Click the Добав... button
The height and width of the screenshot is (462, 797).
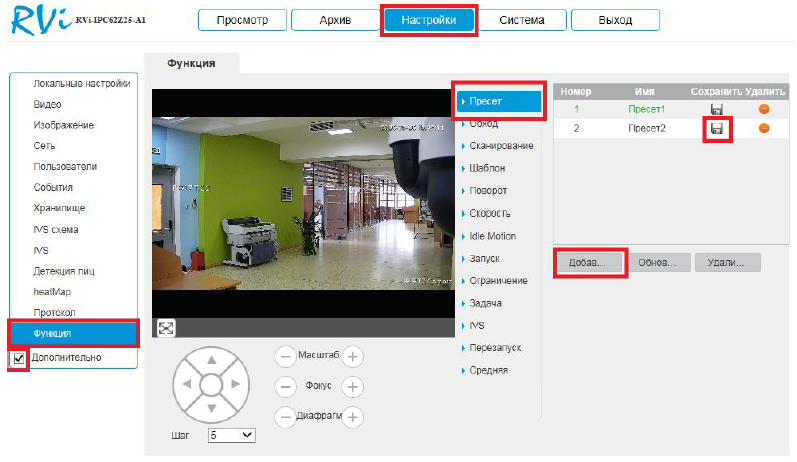click(590, 262)
